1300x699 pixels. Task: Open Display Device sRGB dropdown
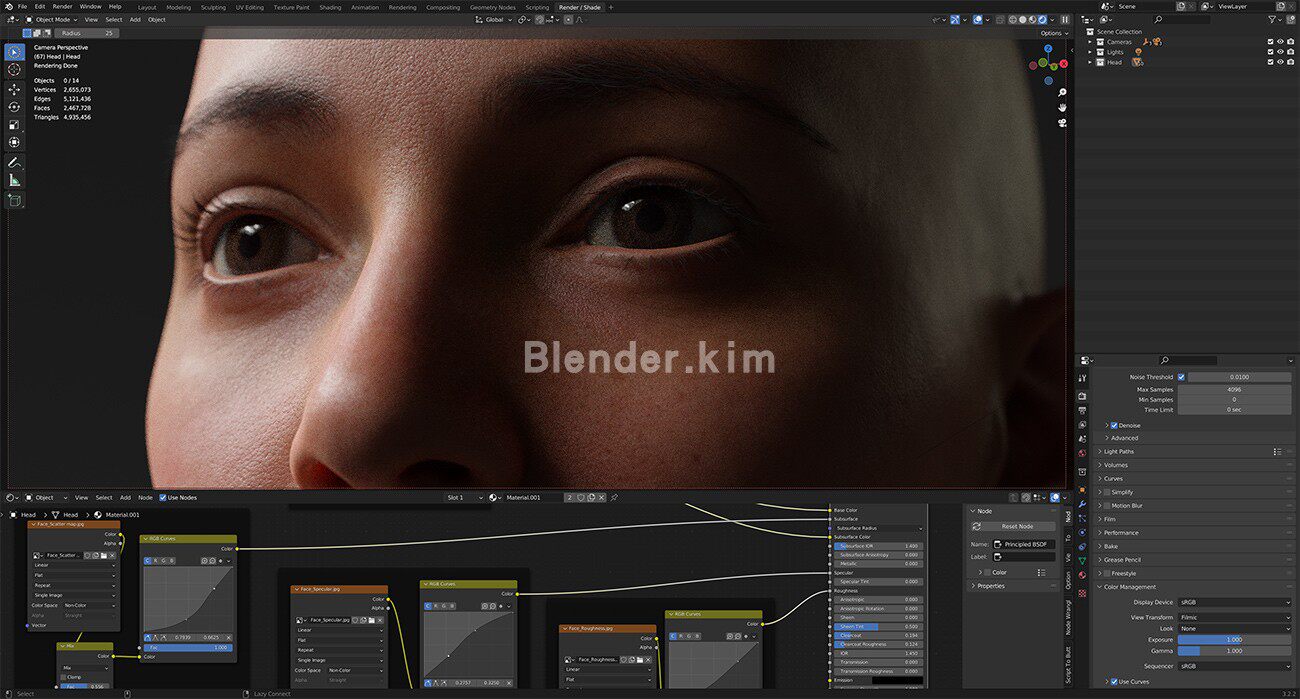point(1234,602)
